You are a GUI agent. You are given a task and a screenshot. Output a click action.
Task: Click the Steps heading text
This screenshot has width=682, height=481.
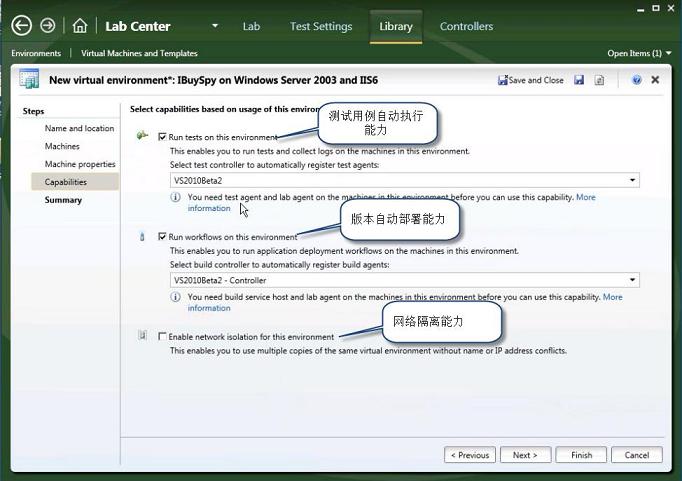pos(33,111)
